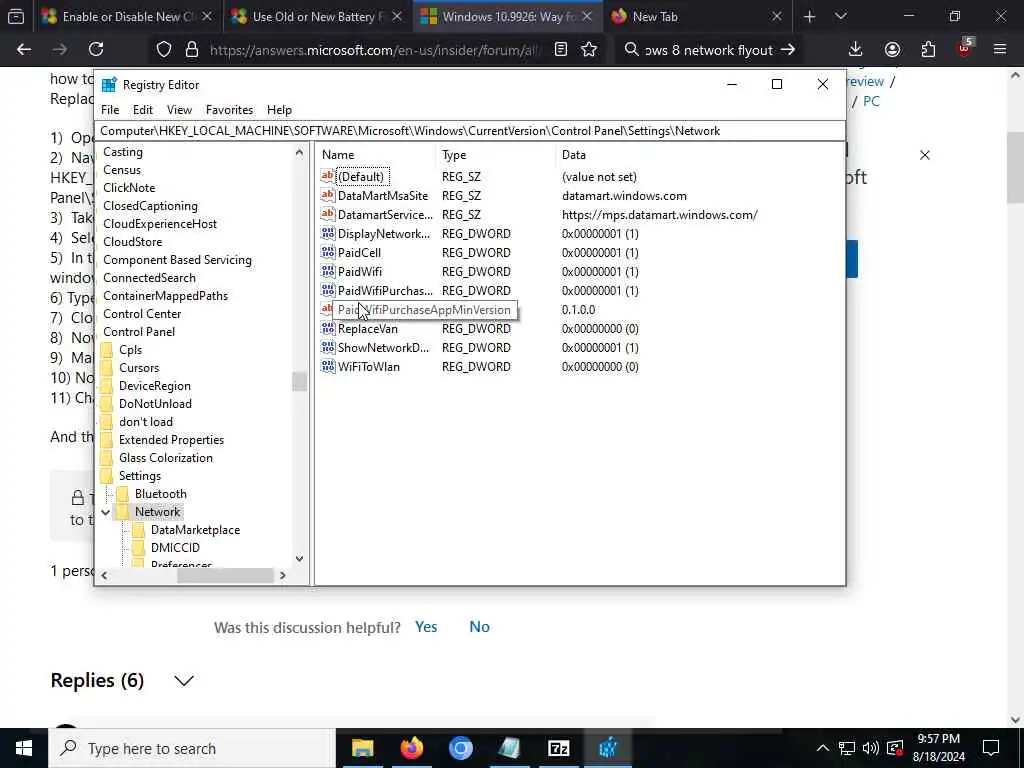1024x768 pixels.
Task: Open the Firefox account icon
Action: pos(892,50)
